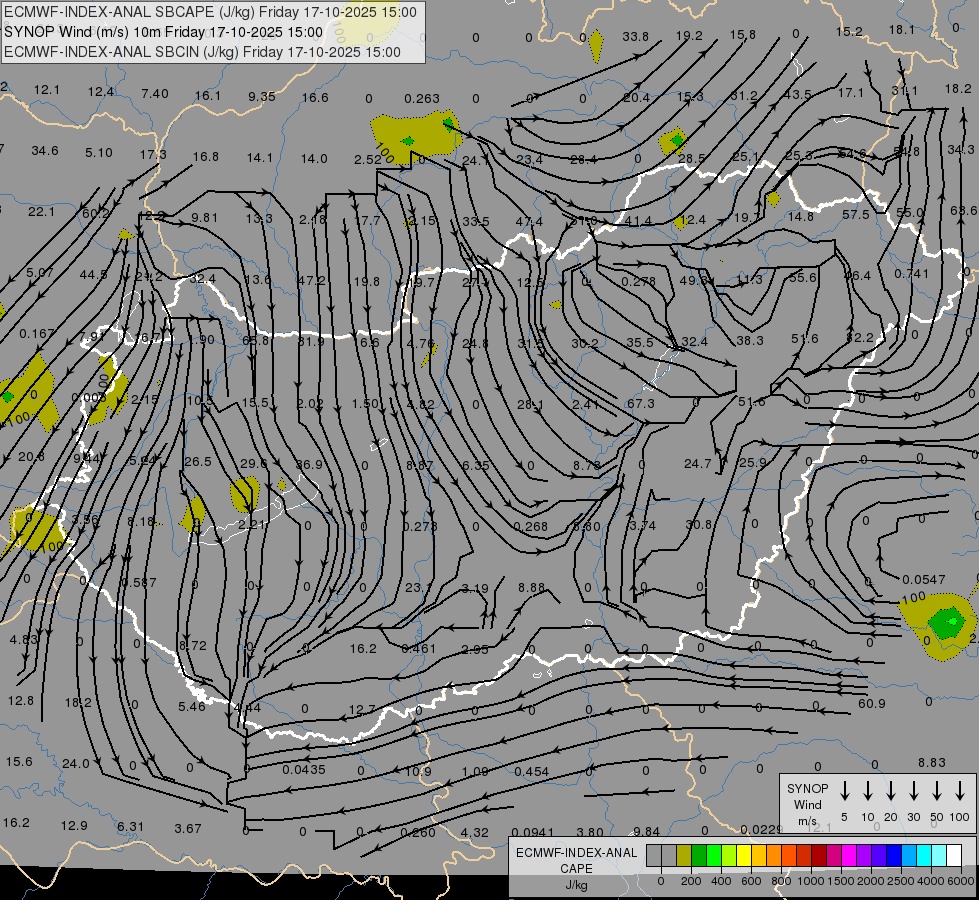Click the map value 25.9

pyautogui.click(x=752, y=463)
